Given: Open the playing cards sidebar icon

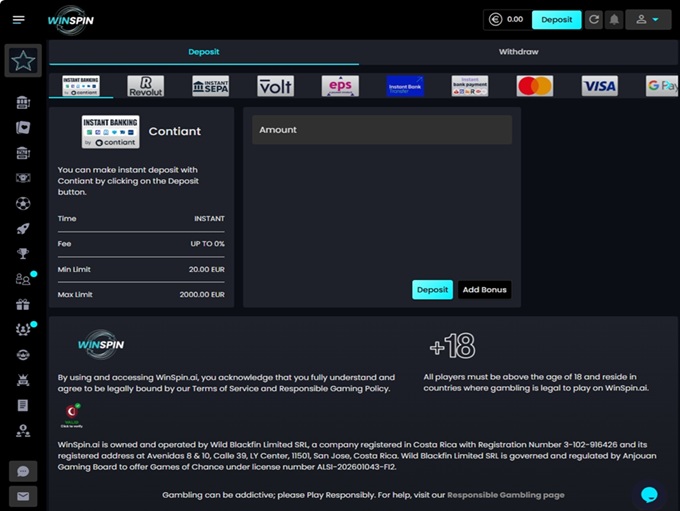Looking at the screenshot, I should pyautogui.click(x=23, y=128).
